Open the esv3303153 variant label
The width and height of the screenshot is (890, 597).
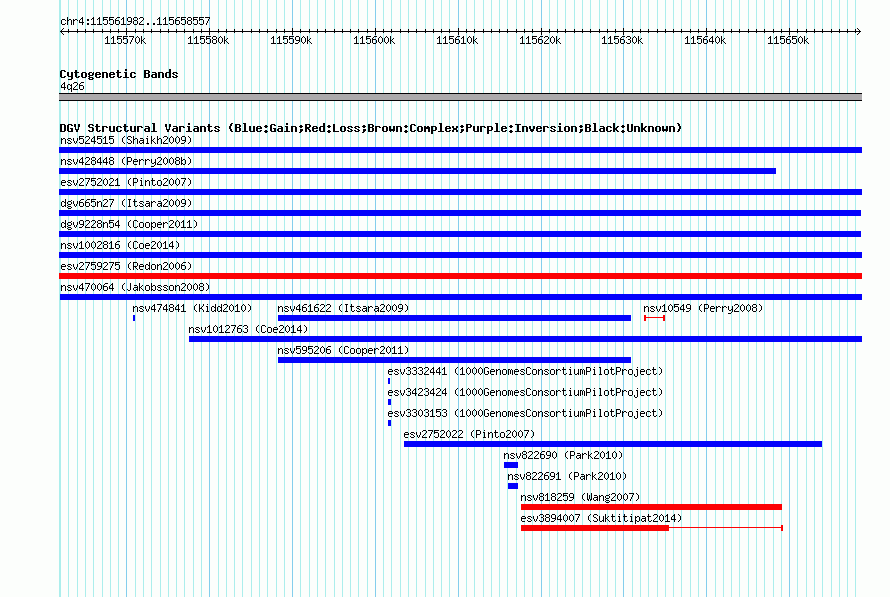coord(525,413)
